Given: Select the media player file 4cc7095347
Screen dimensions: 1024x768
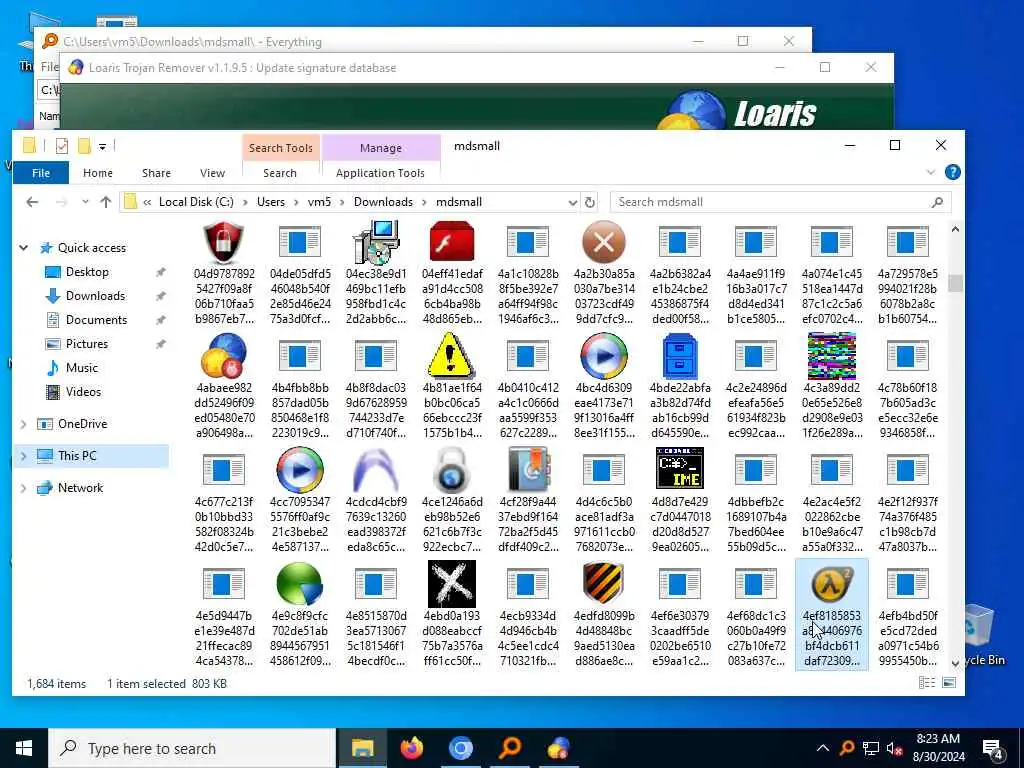Looking at the screenshot, I should 300,500.
